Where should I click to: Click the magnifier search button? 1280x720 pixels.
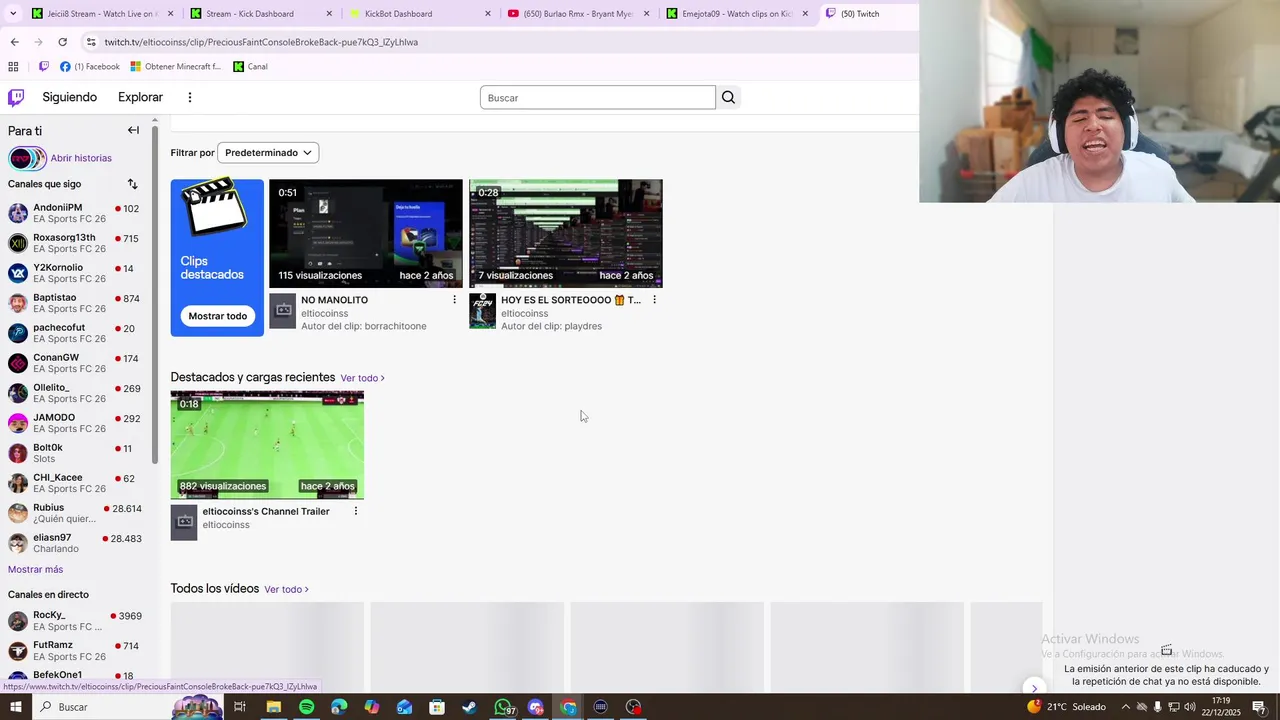point(728,97)
